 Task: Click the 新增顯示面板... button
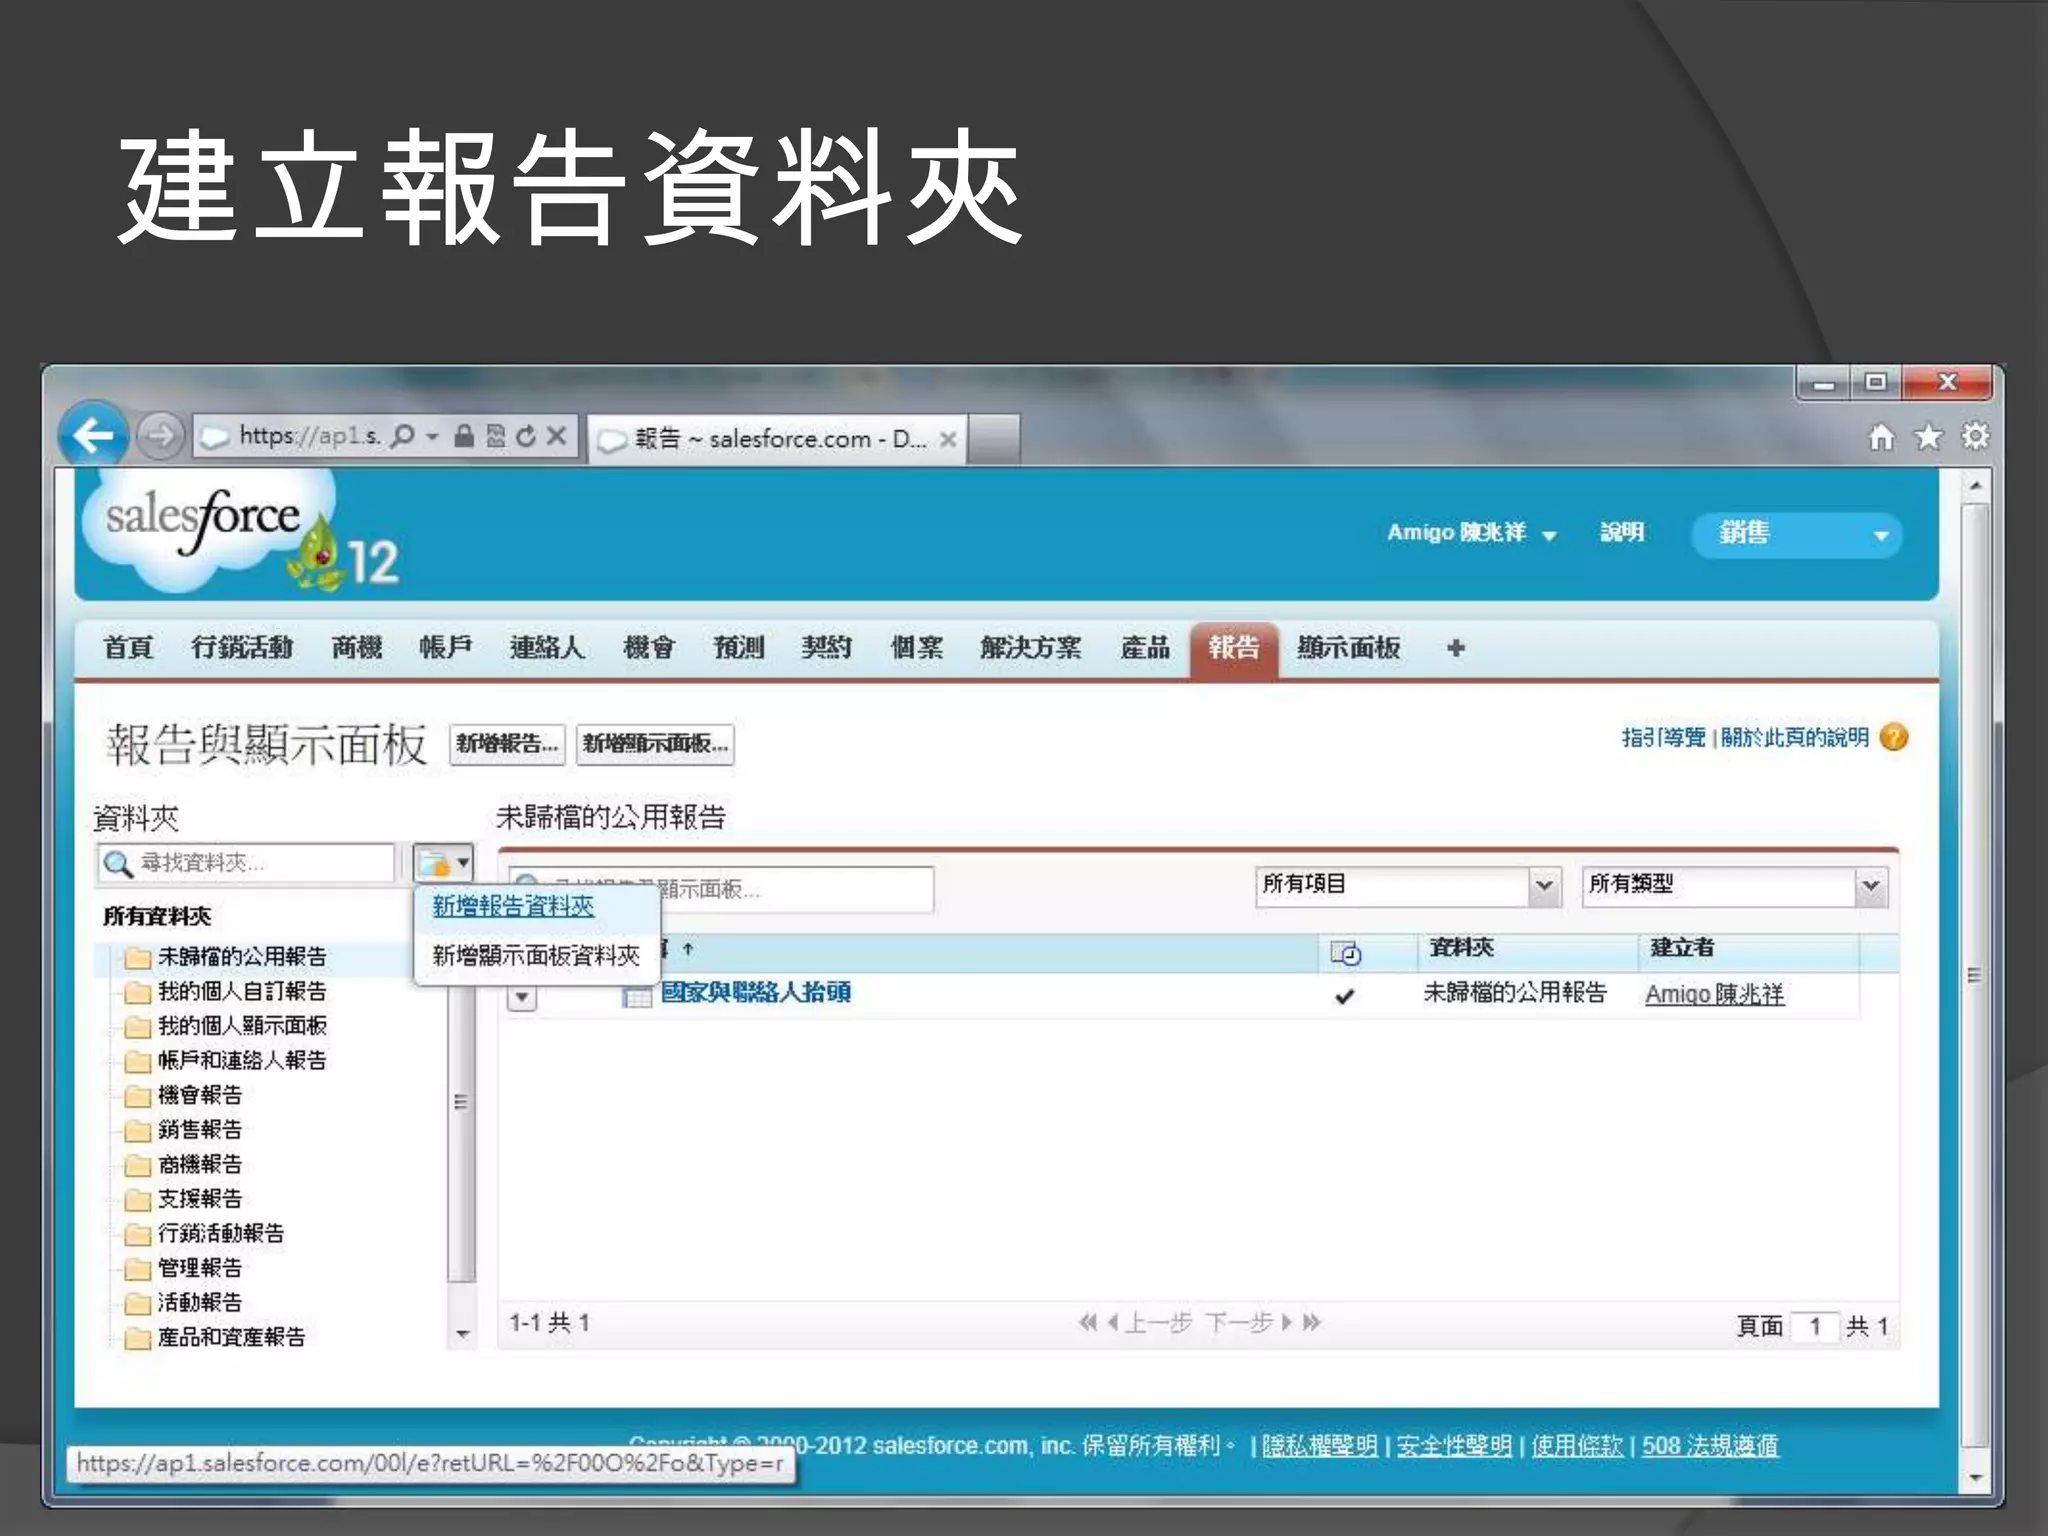pyautogui.click(x=655, y=744)
